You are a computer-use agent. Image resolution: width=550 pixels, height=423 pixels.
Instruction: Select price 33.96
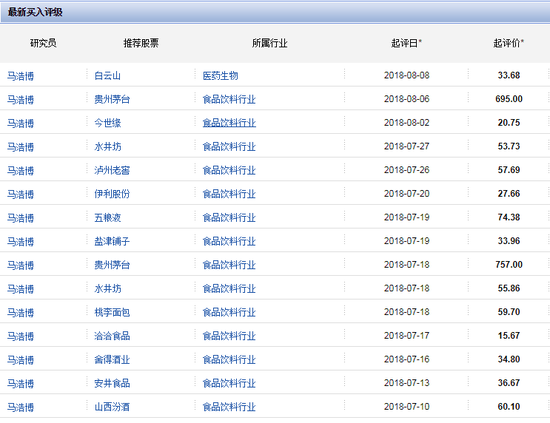click(x=509, y=241)
